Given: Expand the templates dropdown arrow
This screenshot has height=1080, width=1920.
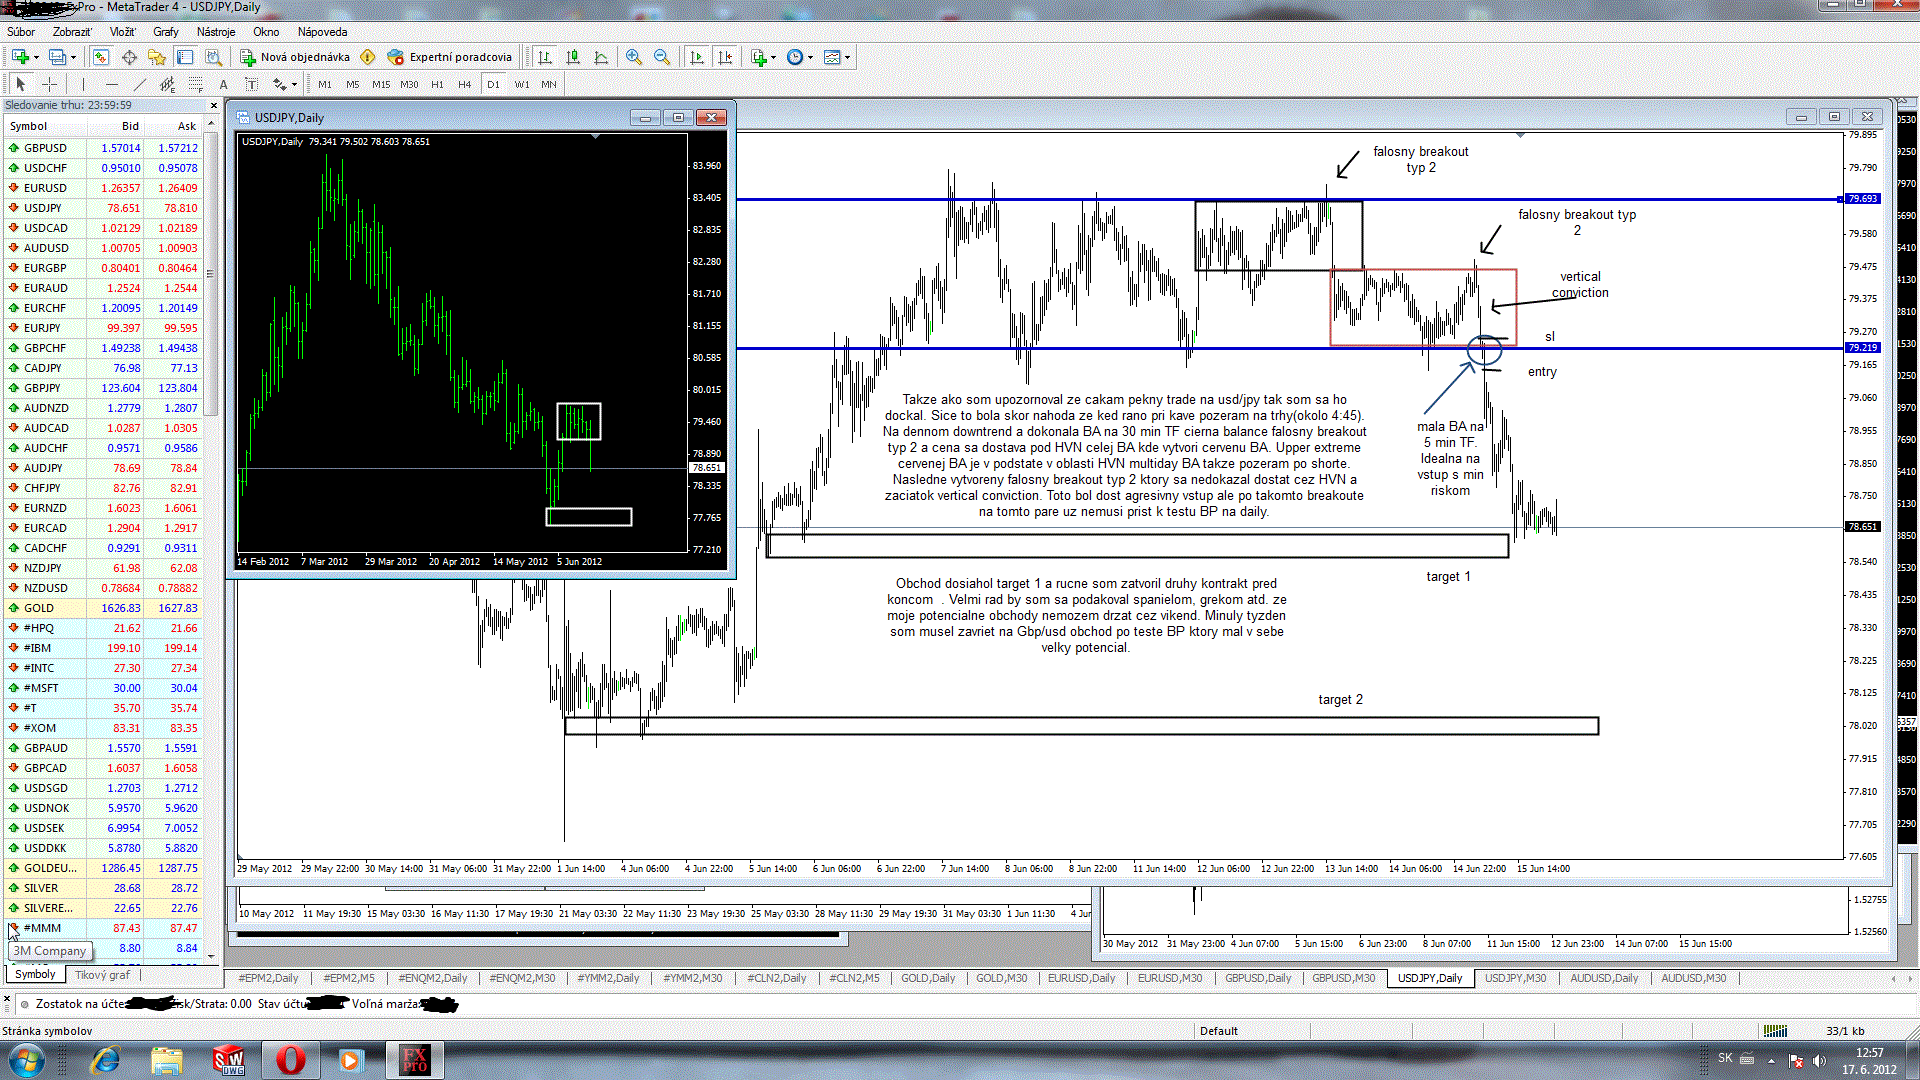Looking at the screenshot, I should 847,57.
